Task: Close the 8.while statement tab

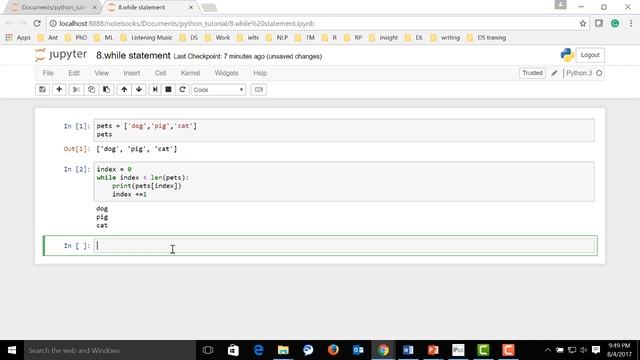Action: point(191,7)
